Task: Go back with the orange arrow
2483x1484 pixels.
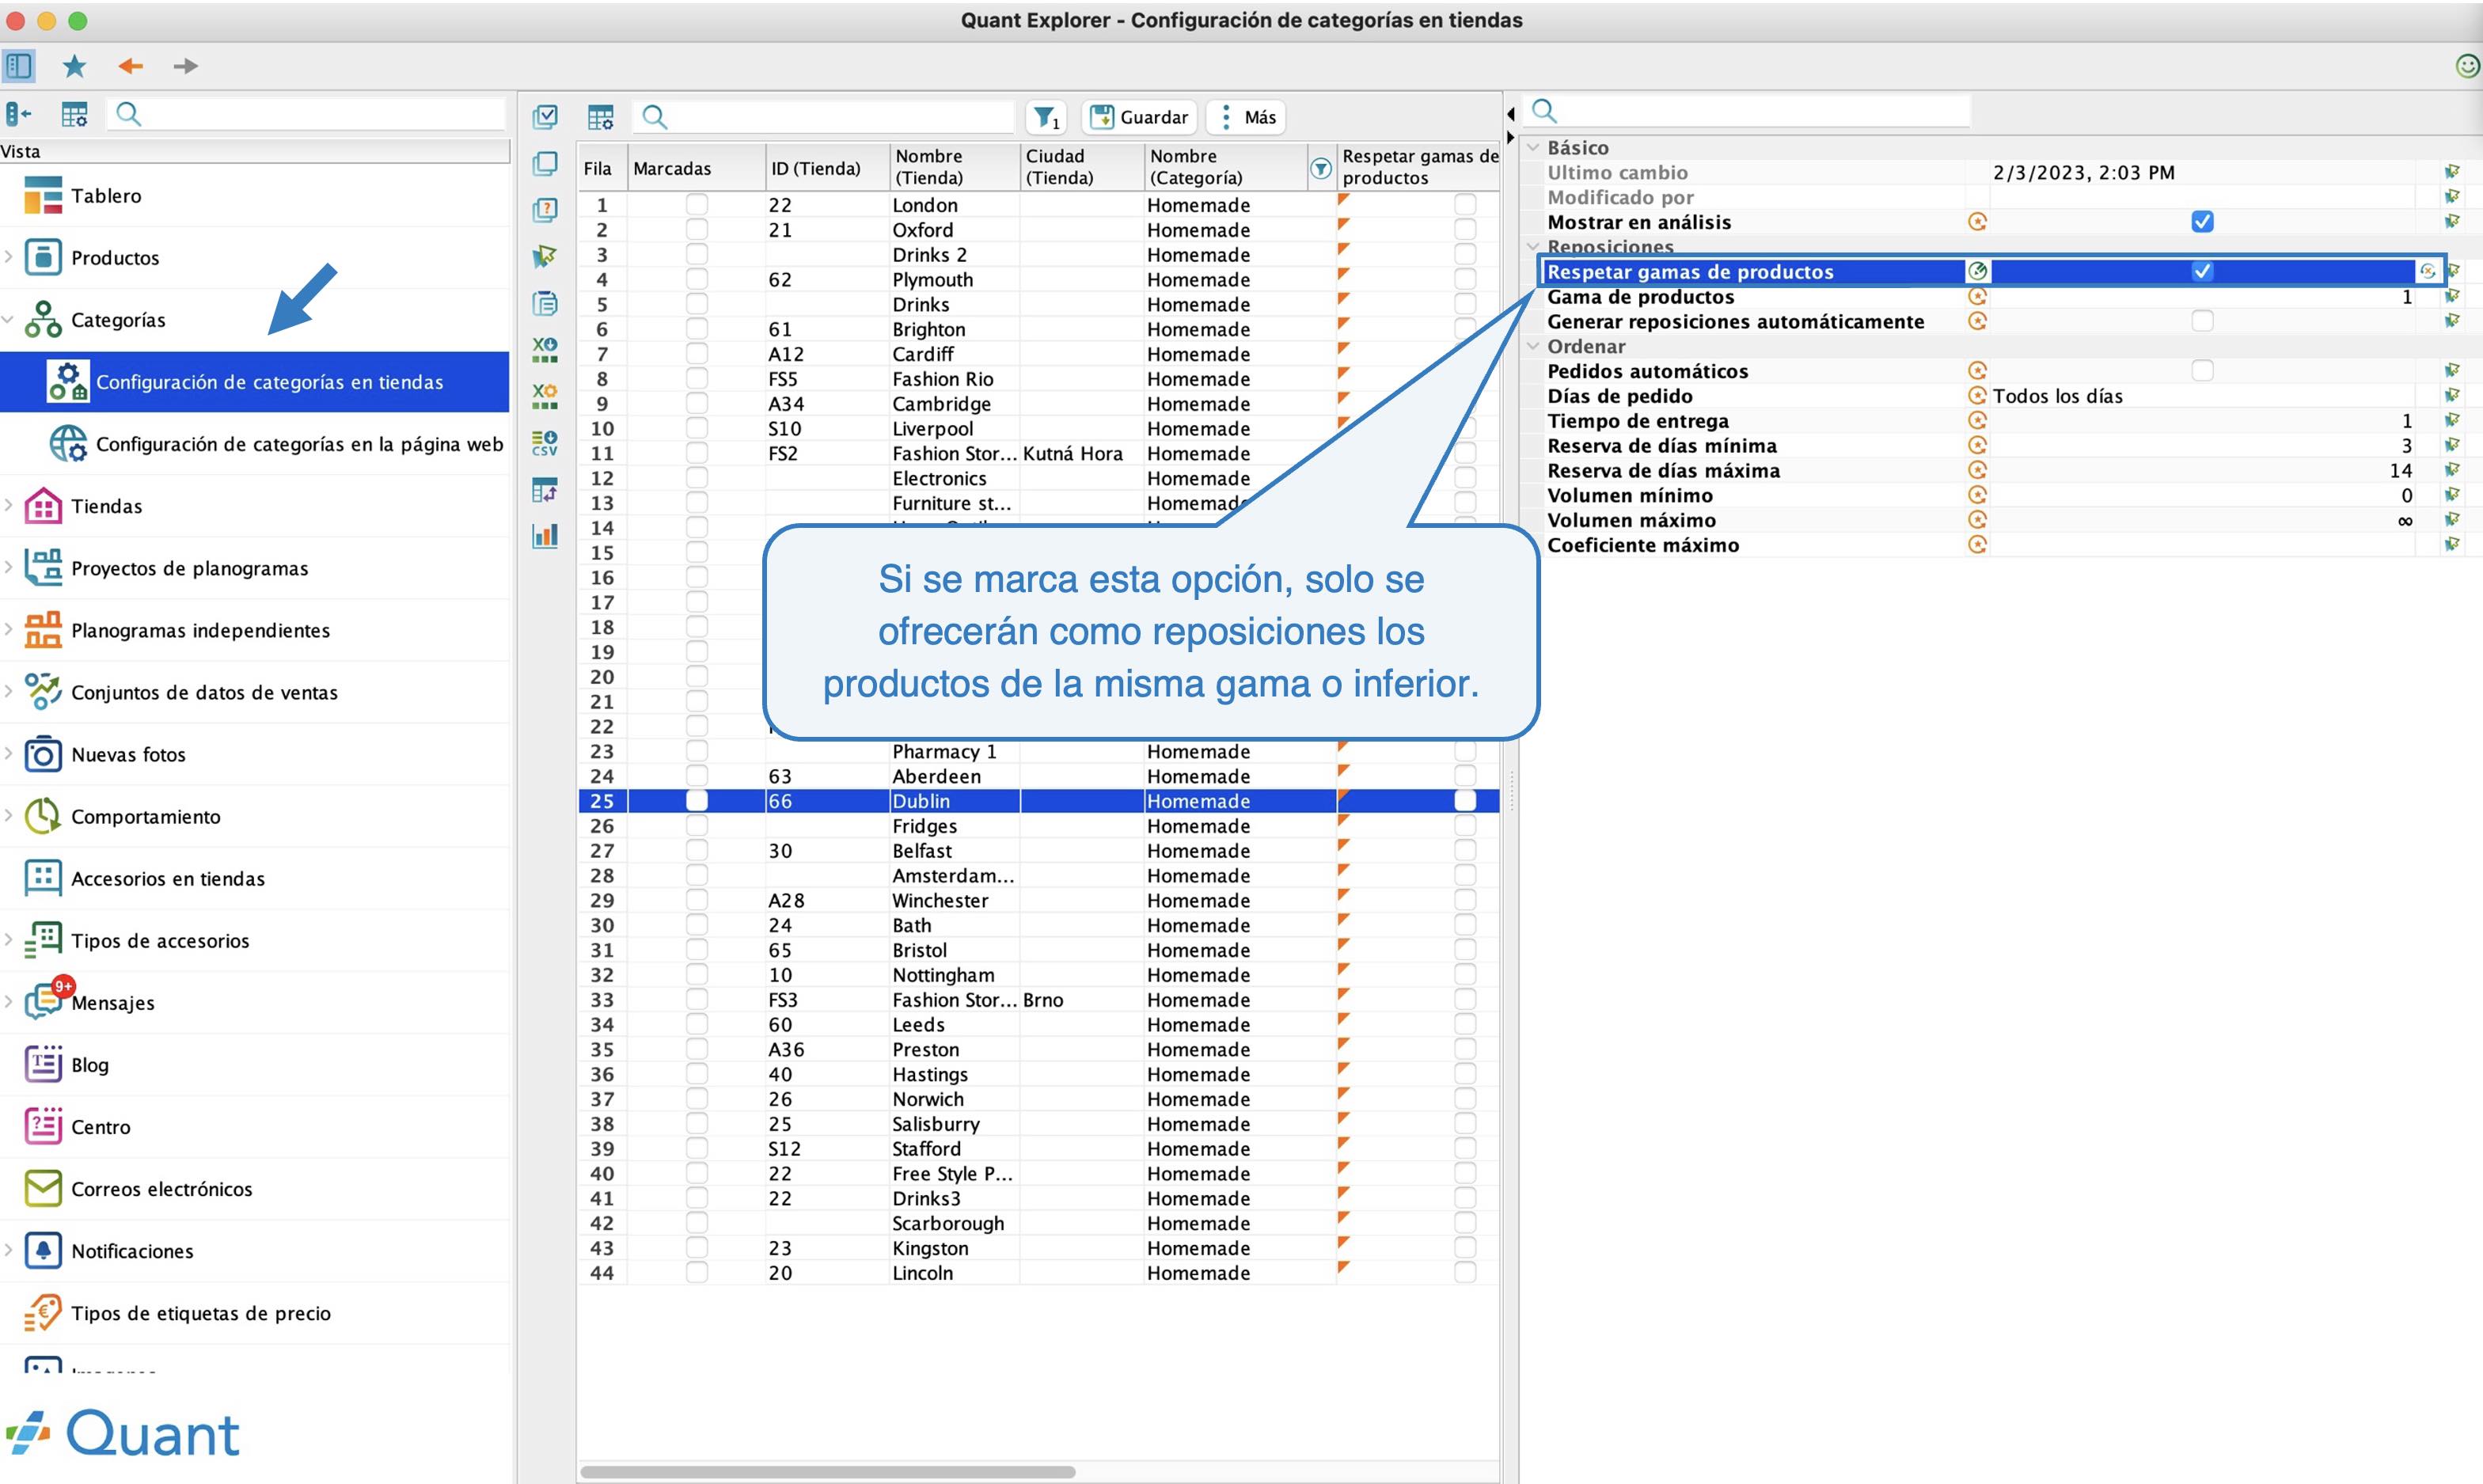Action: pos(131,66)
